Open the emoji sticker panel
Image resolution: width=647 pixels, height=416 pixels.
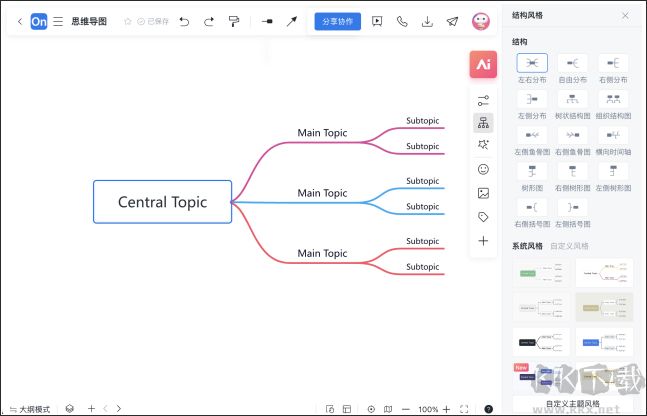click(x=484, y=169)
